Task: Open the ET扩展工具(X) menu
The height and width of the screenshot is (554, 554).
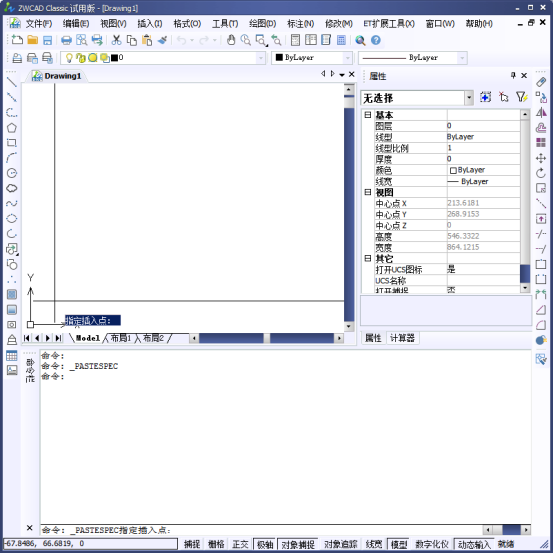Action: (x=389, y=24)
